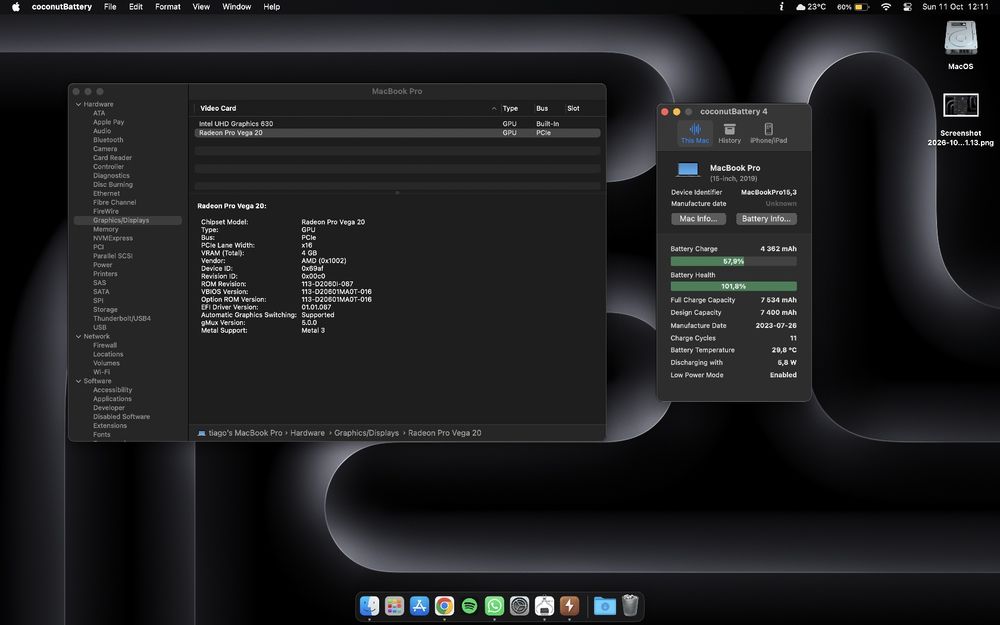The width and height of the screenshot is (1000, 625).
Task: Open the Wi-Fi status menu
Action: click(x=886, y=6)
